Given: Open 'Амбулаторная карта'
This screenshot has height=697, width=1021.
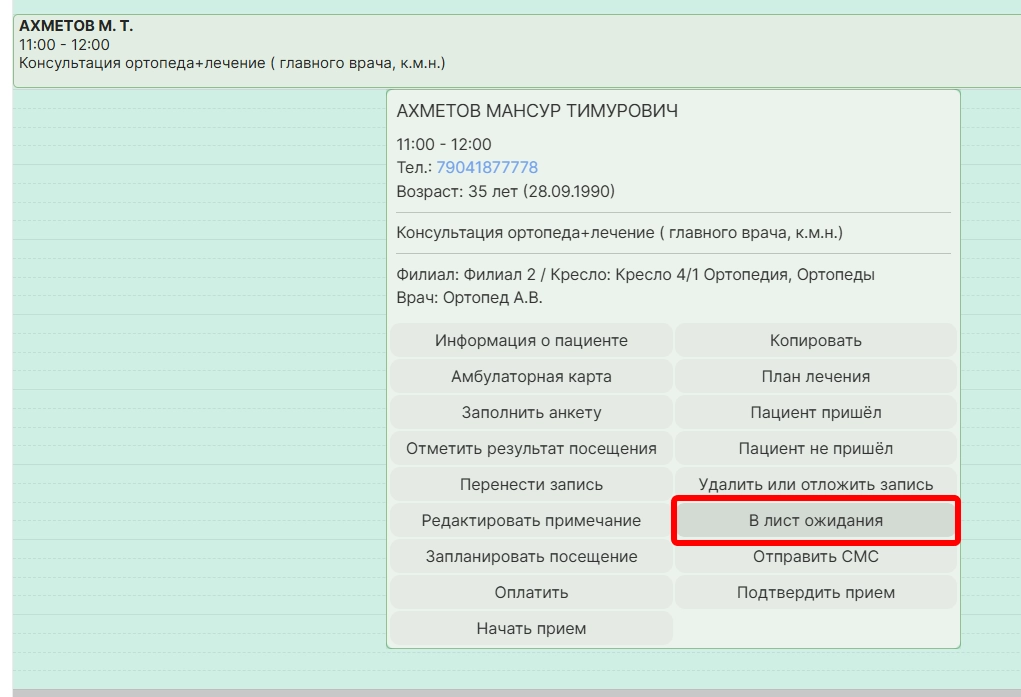Looking at the screenshot, I should (x=531, y=377).
